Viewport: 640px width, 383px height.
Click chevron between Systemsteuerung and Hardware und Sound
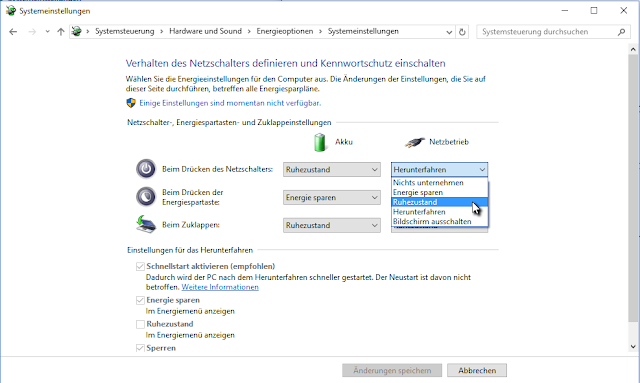coord(162,31)
